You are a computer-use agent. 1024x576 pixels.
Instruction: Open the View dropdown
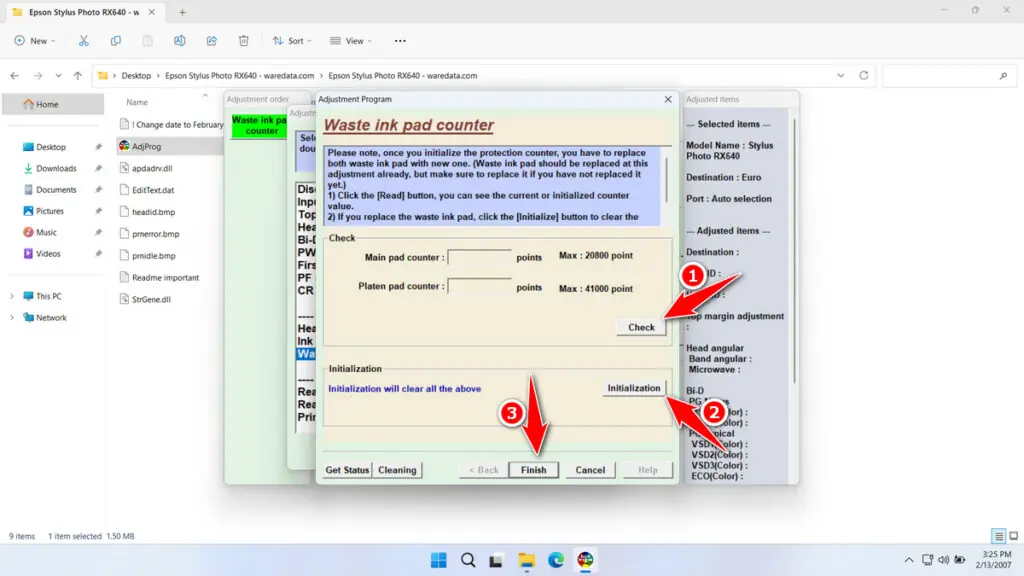tap(350, 40)
